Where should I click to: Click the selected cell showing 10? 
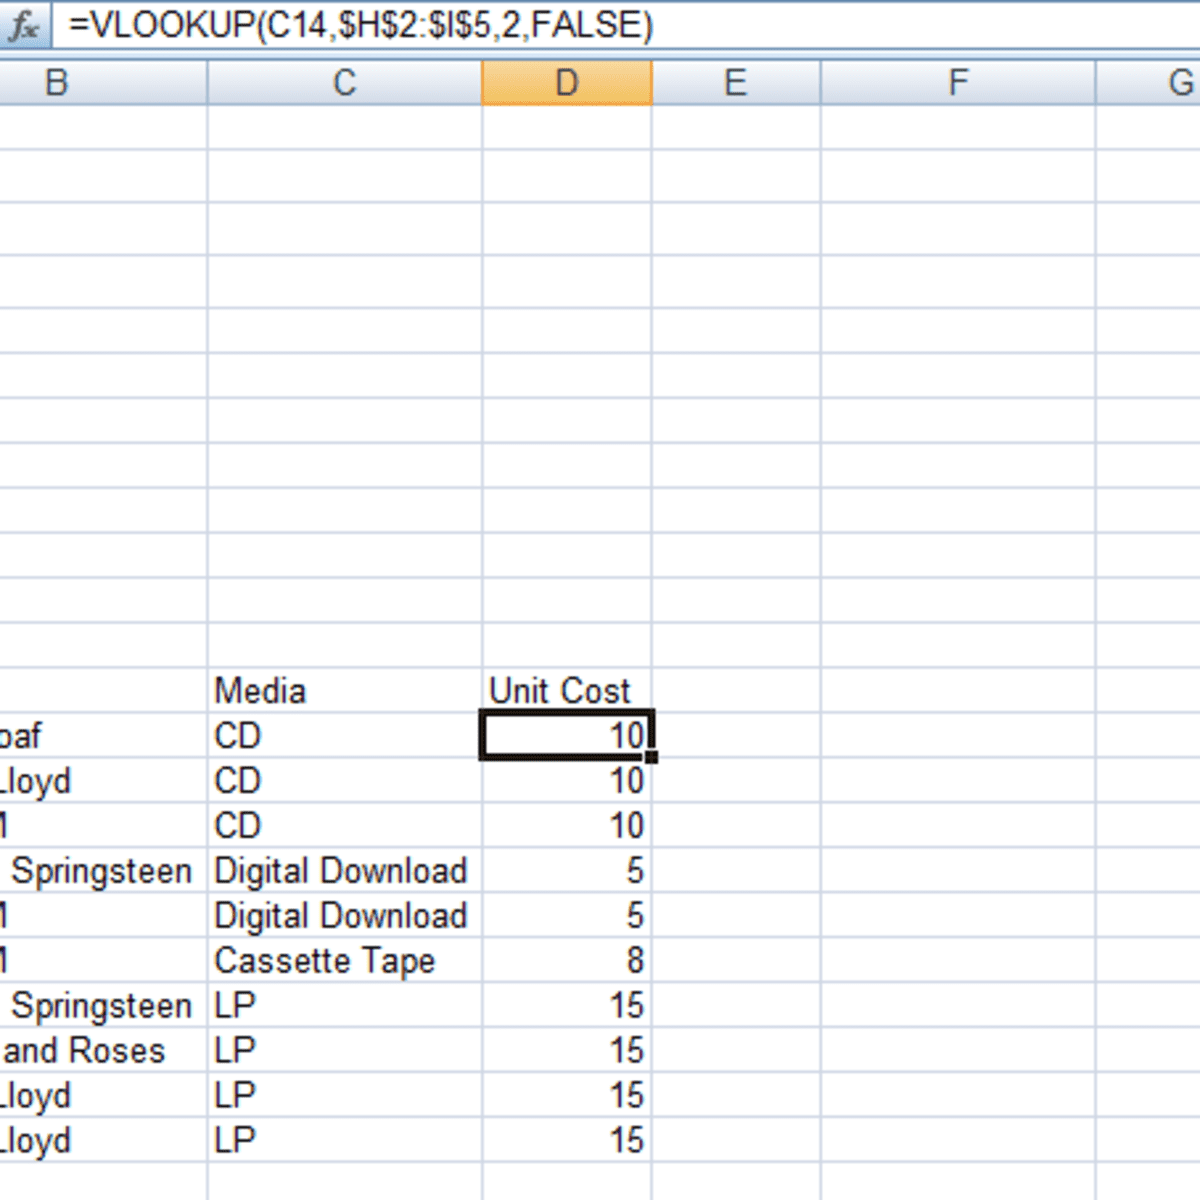[566, 736]
